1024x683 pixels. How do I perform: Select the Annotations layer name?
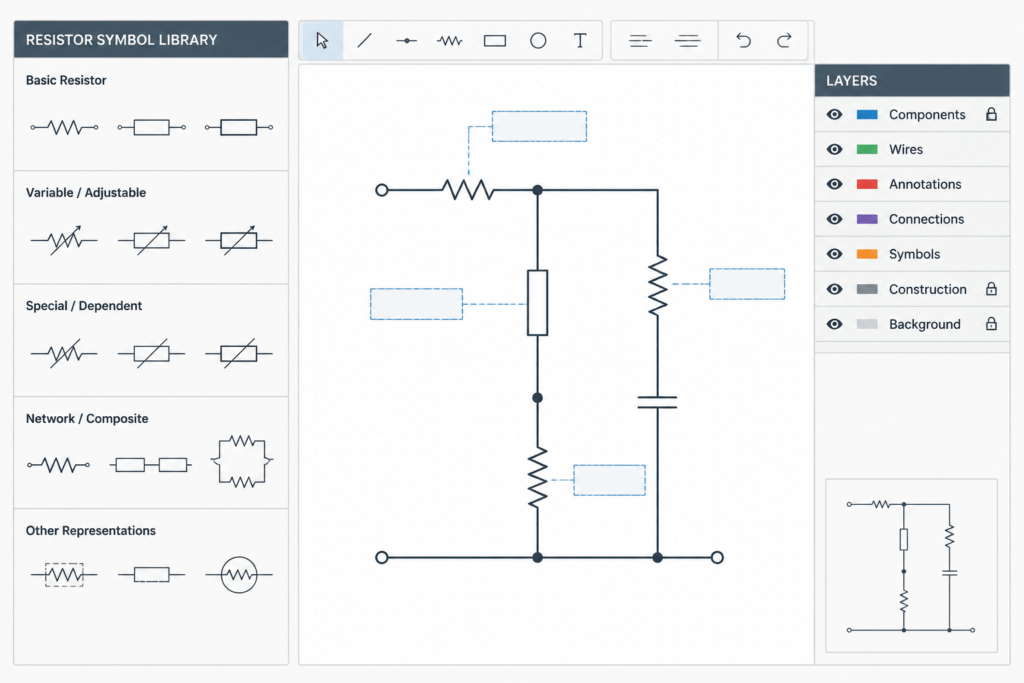pyautogui.click(x=925, y=184)
